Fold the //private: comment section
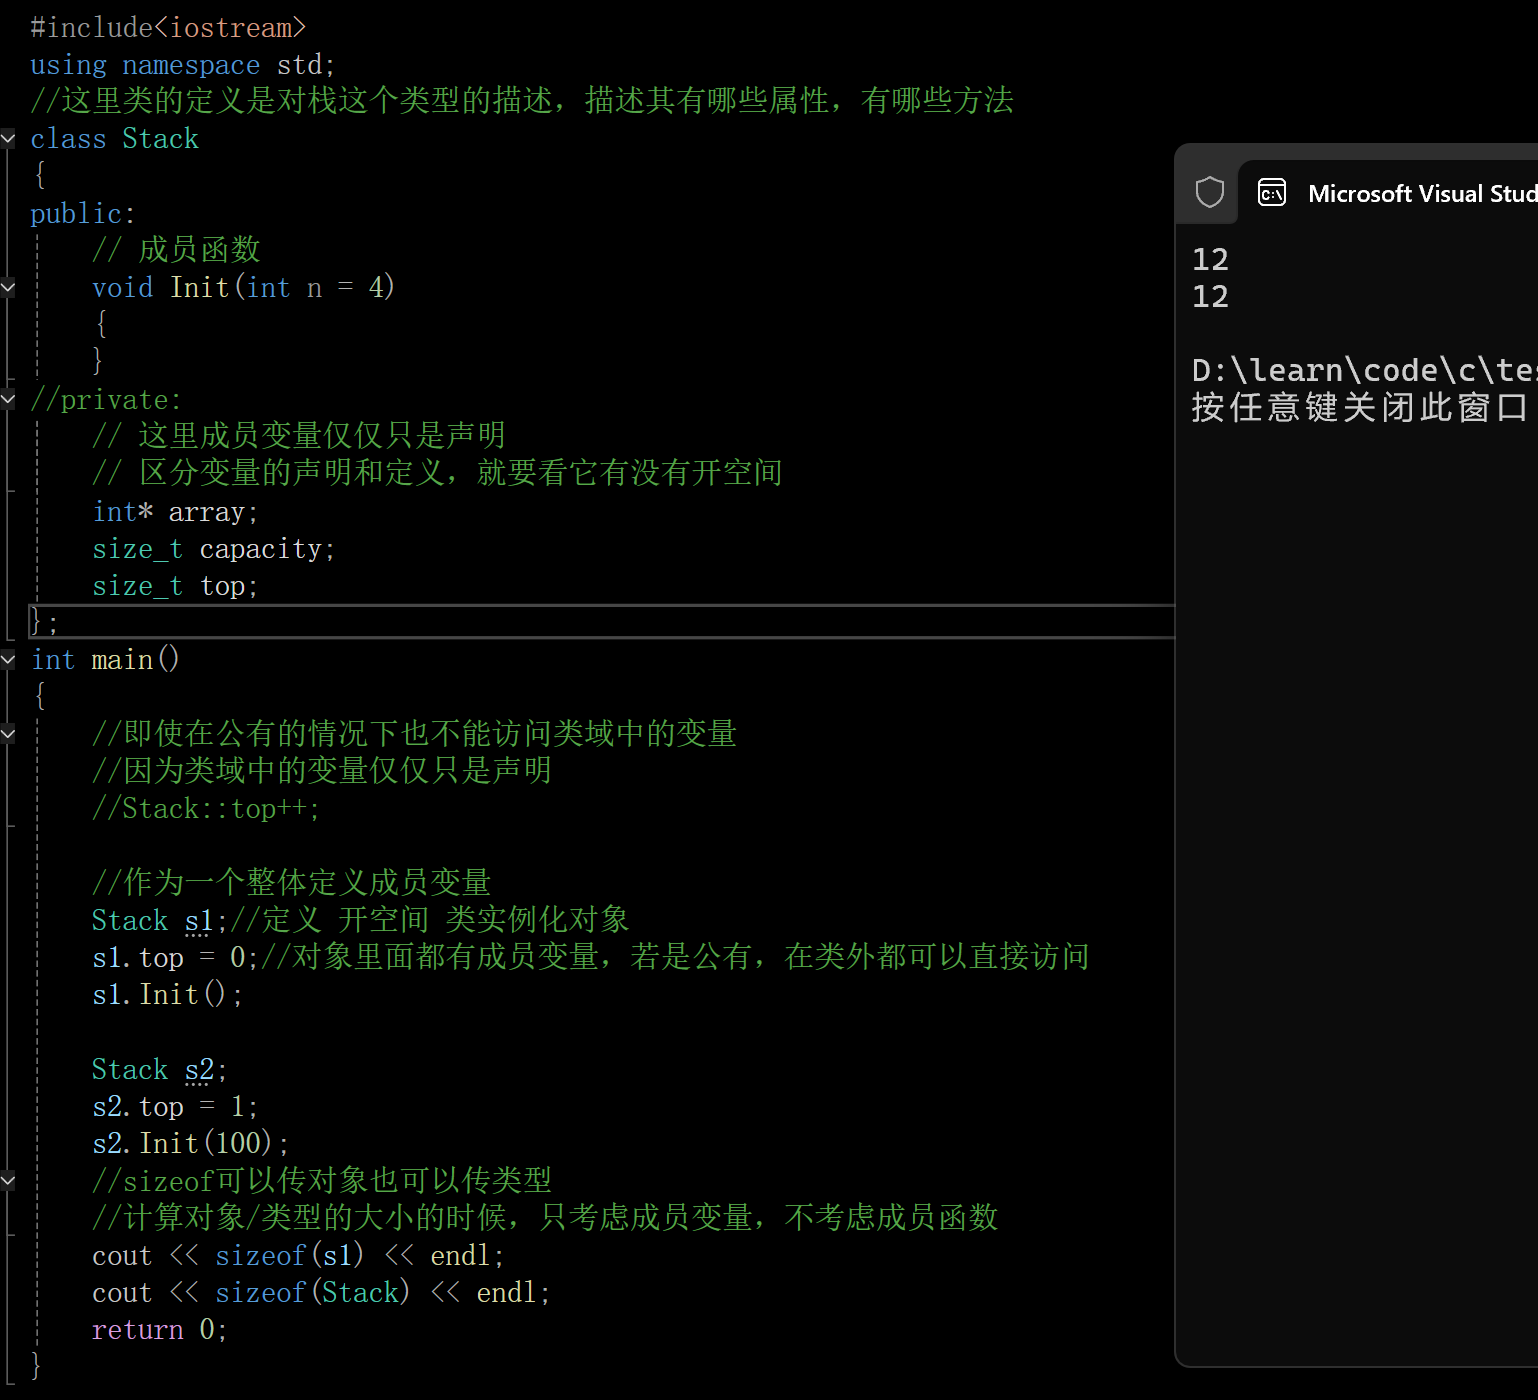1538x1400 pixels. [8, 400]
